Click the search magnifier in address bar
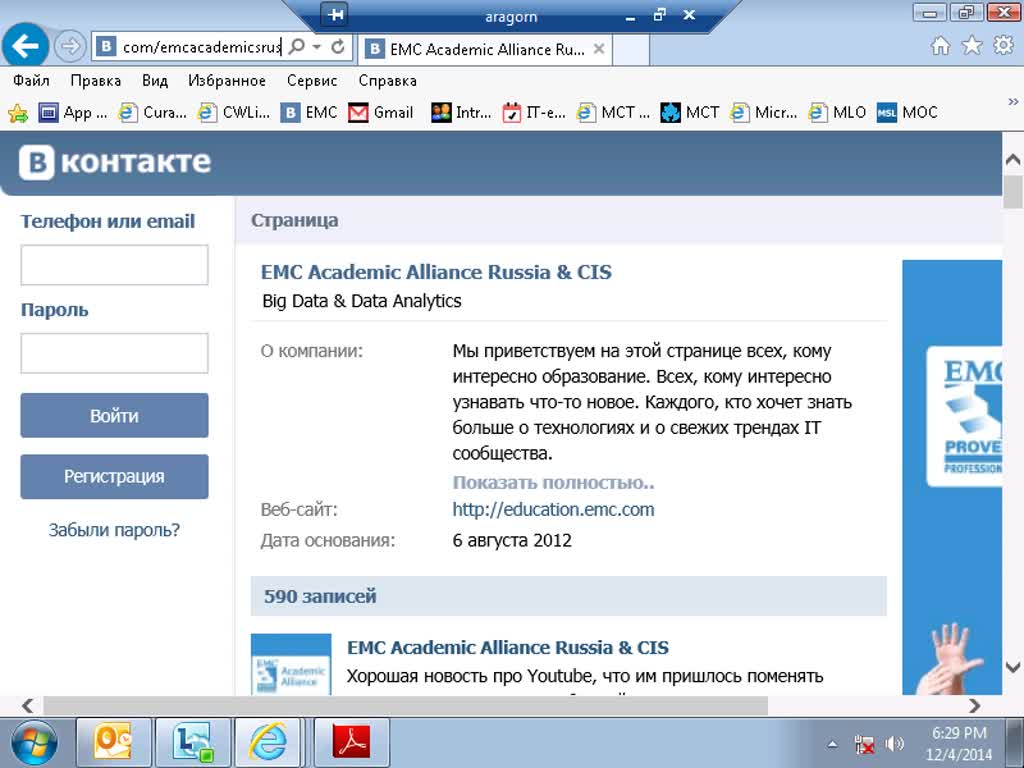 (296, 46)
